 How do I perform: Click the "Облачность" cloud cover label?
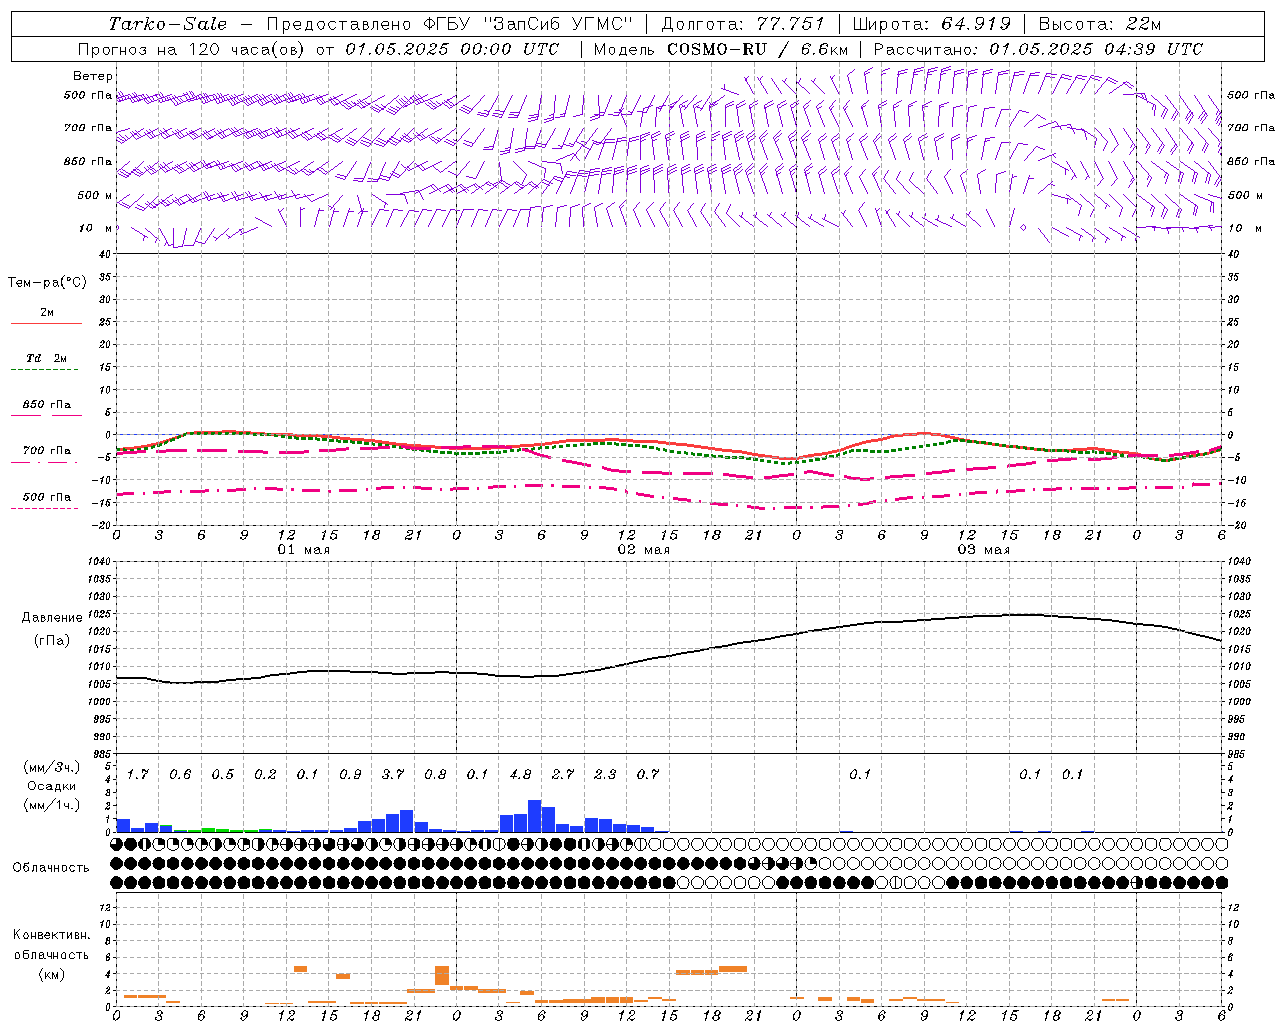coord(51,868)
